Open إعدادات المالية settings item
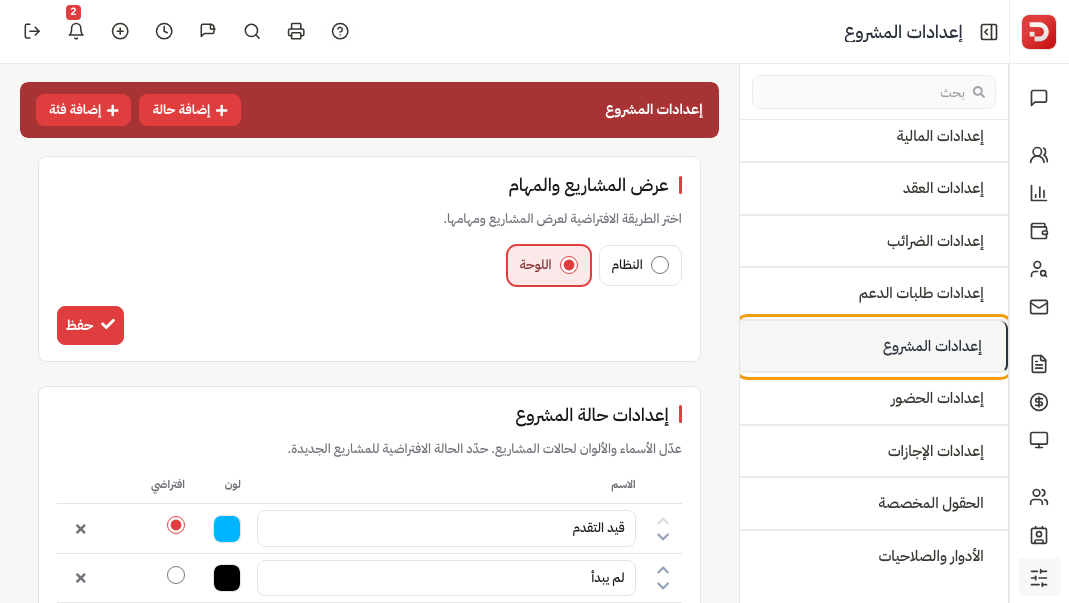 coord(873,136)
